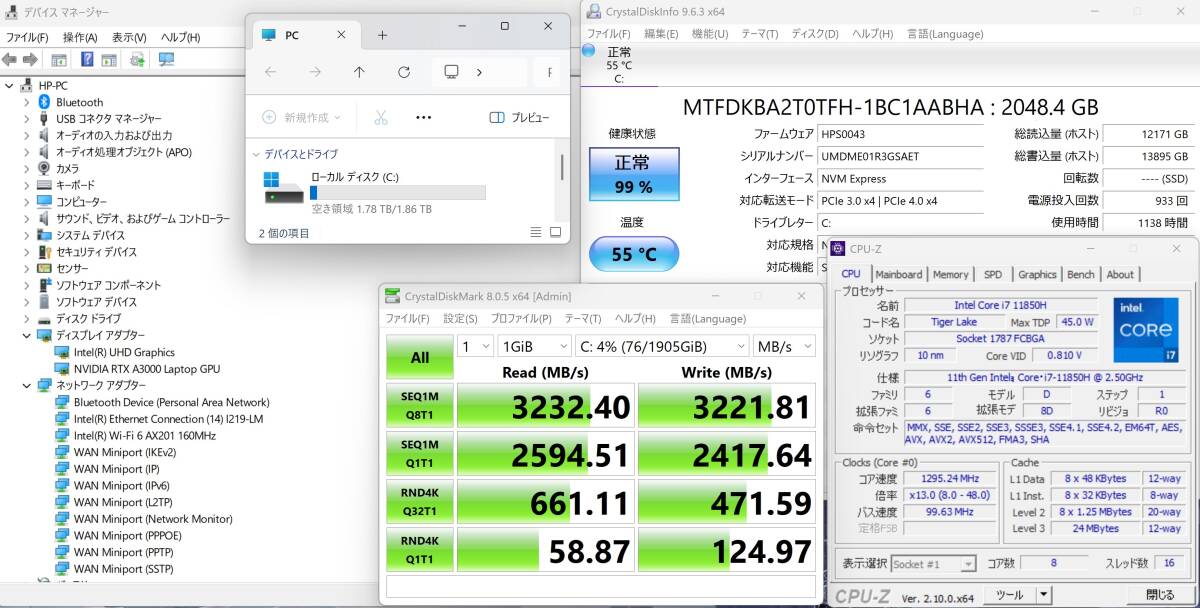Expand the Bluetooth category
This screenshot has width=1200, height=608.
27,102
